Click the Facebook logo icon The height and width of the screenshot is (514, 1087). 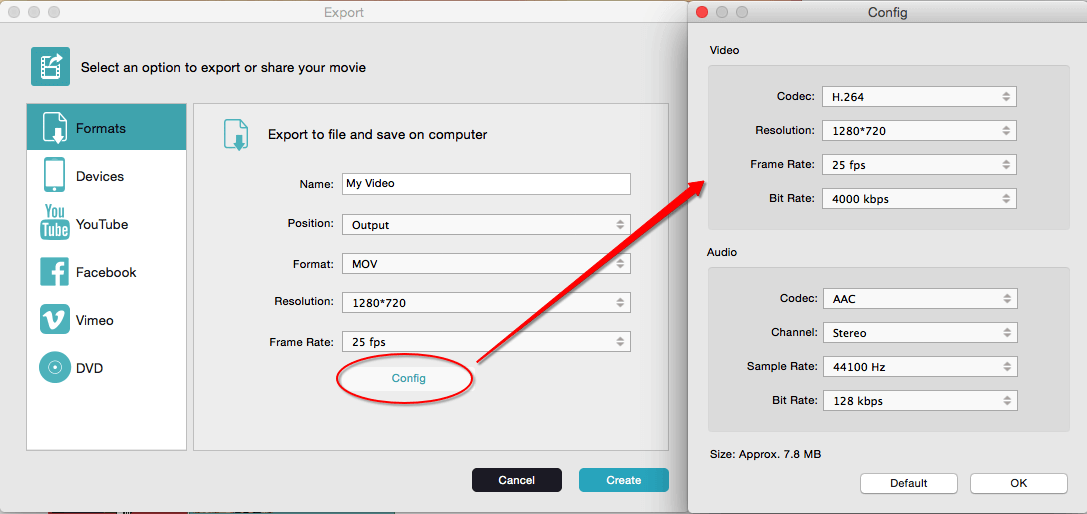tap(54, 272)
